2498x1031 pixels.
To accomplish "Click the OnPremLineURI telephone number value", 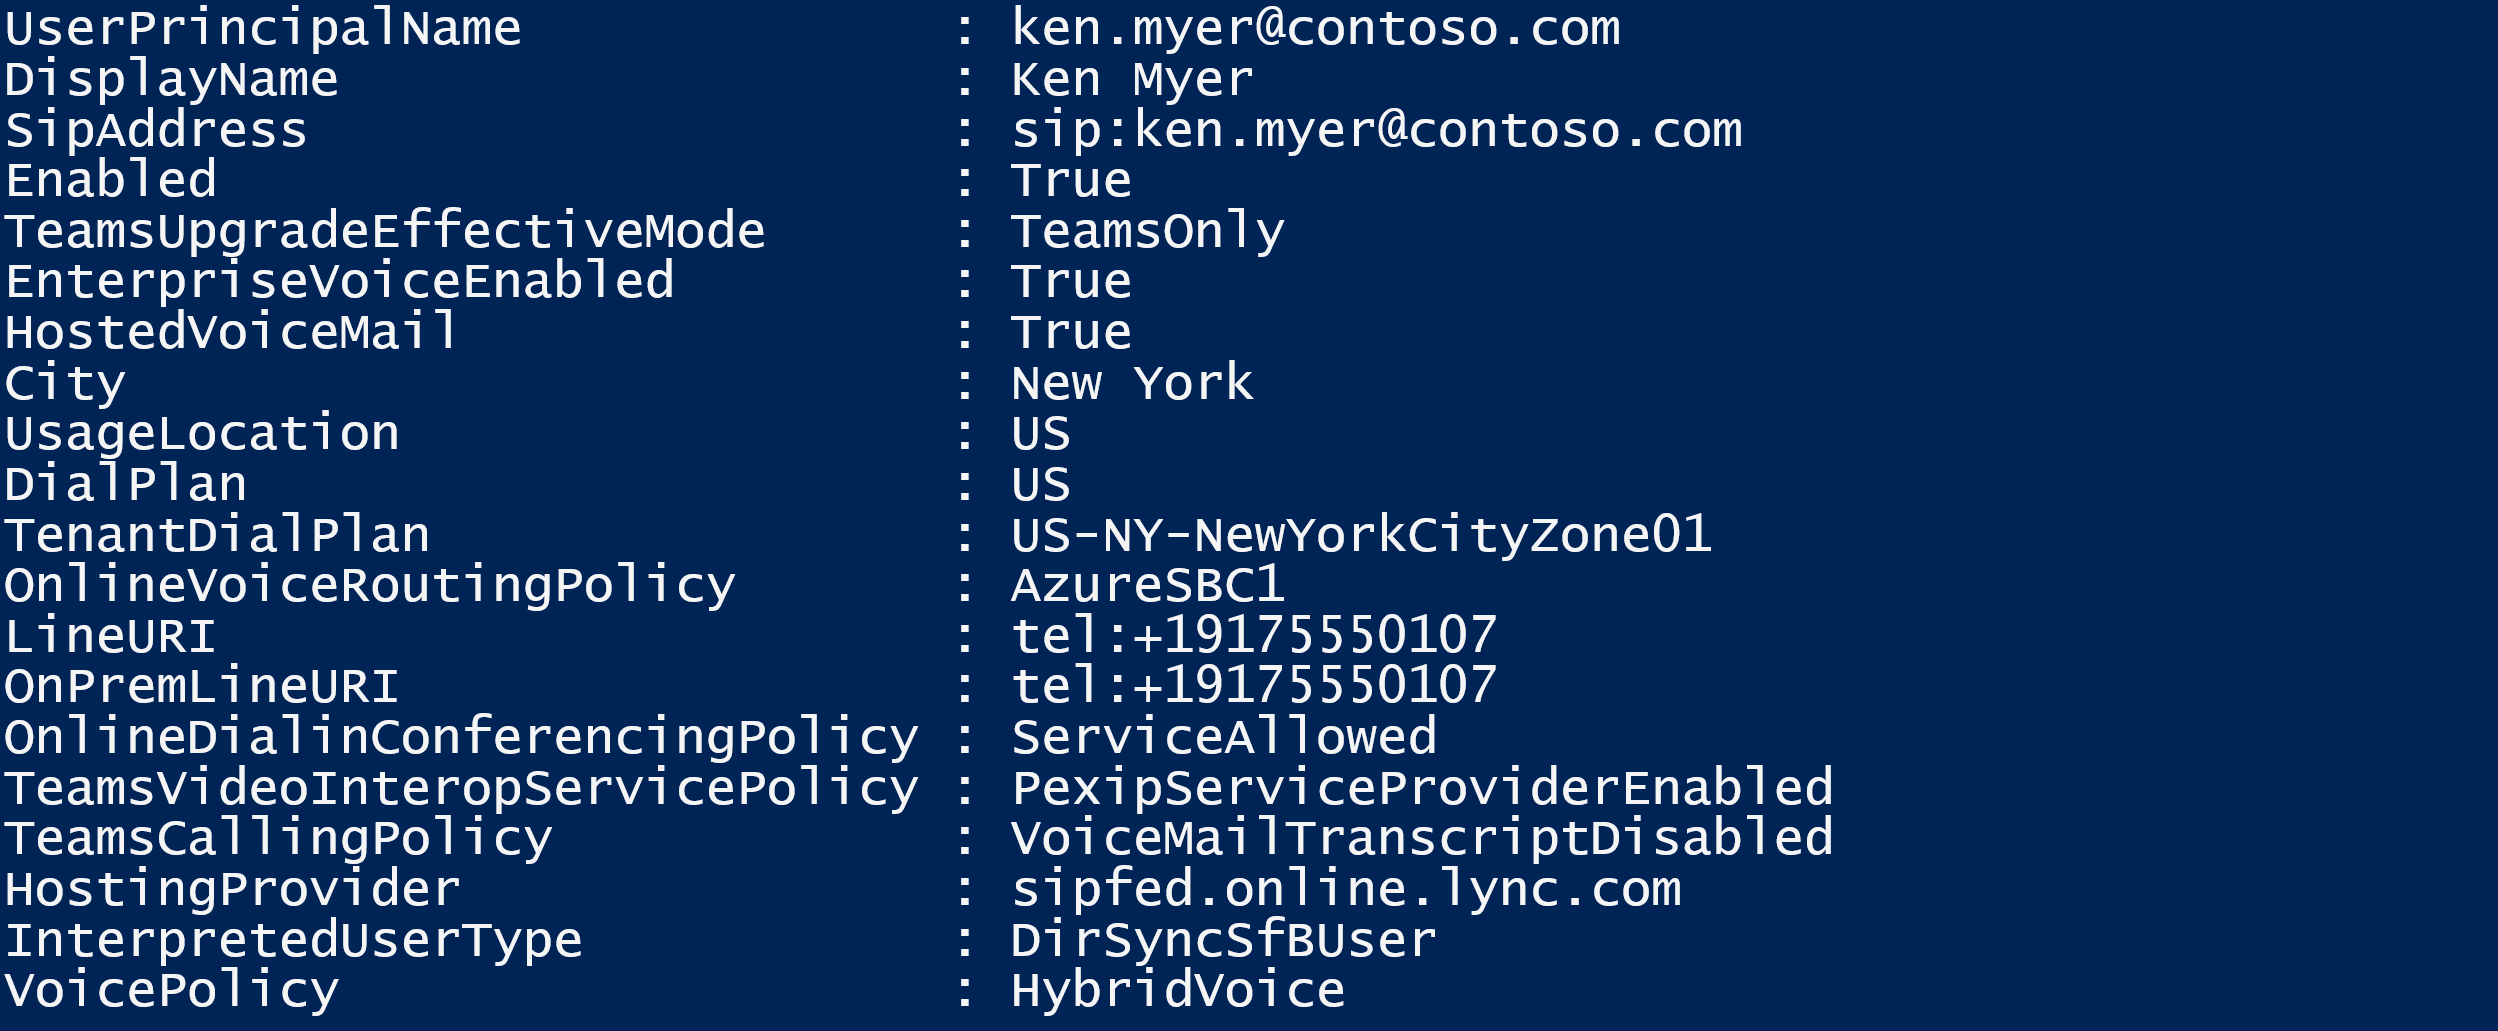I will (x=1253, y=686).
